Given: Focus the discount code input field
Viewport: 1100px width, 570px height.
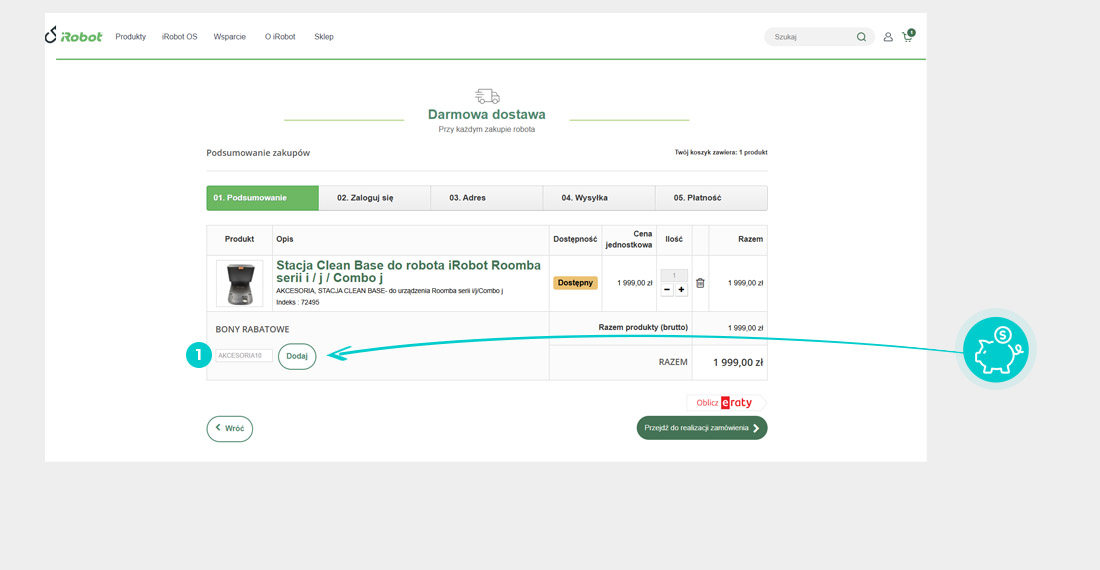Looking at the screenshot, I should 243,356.
